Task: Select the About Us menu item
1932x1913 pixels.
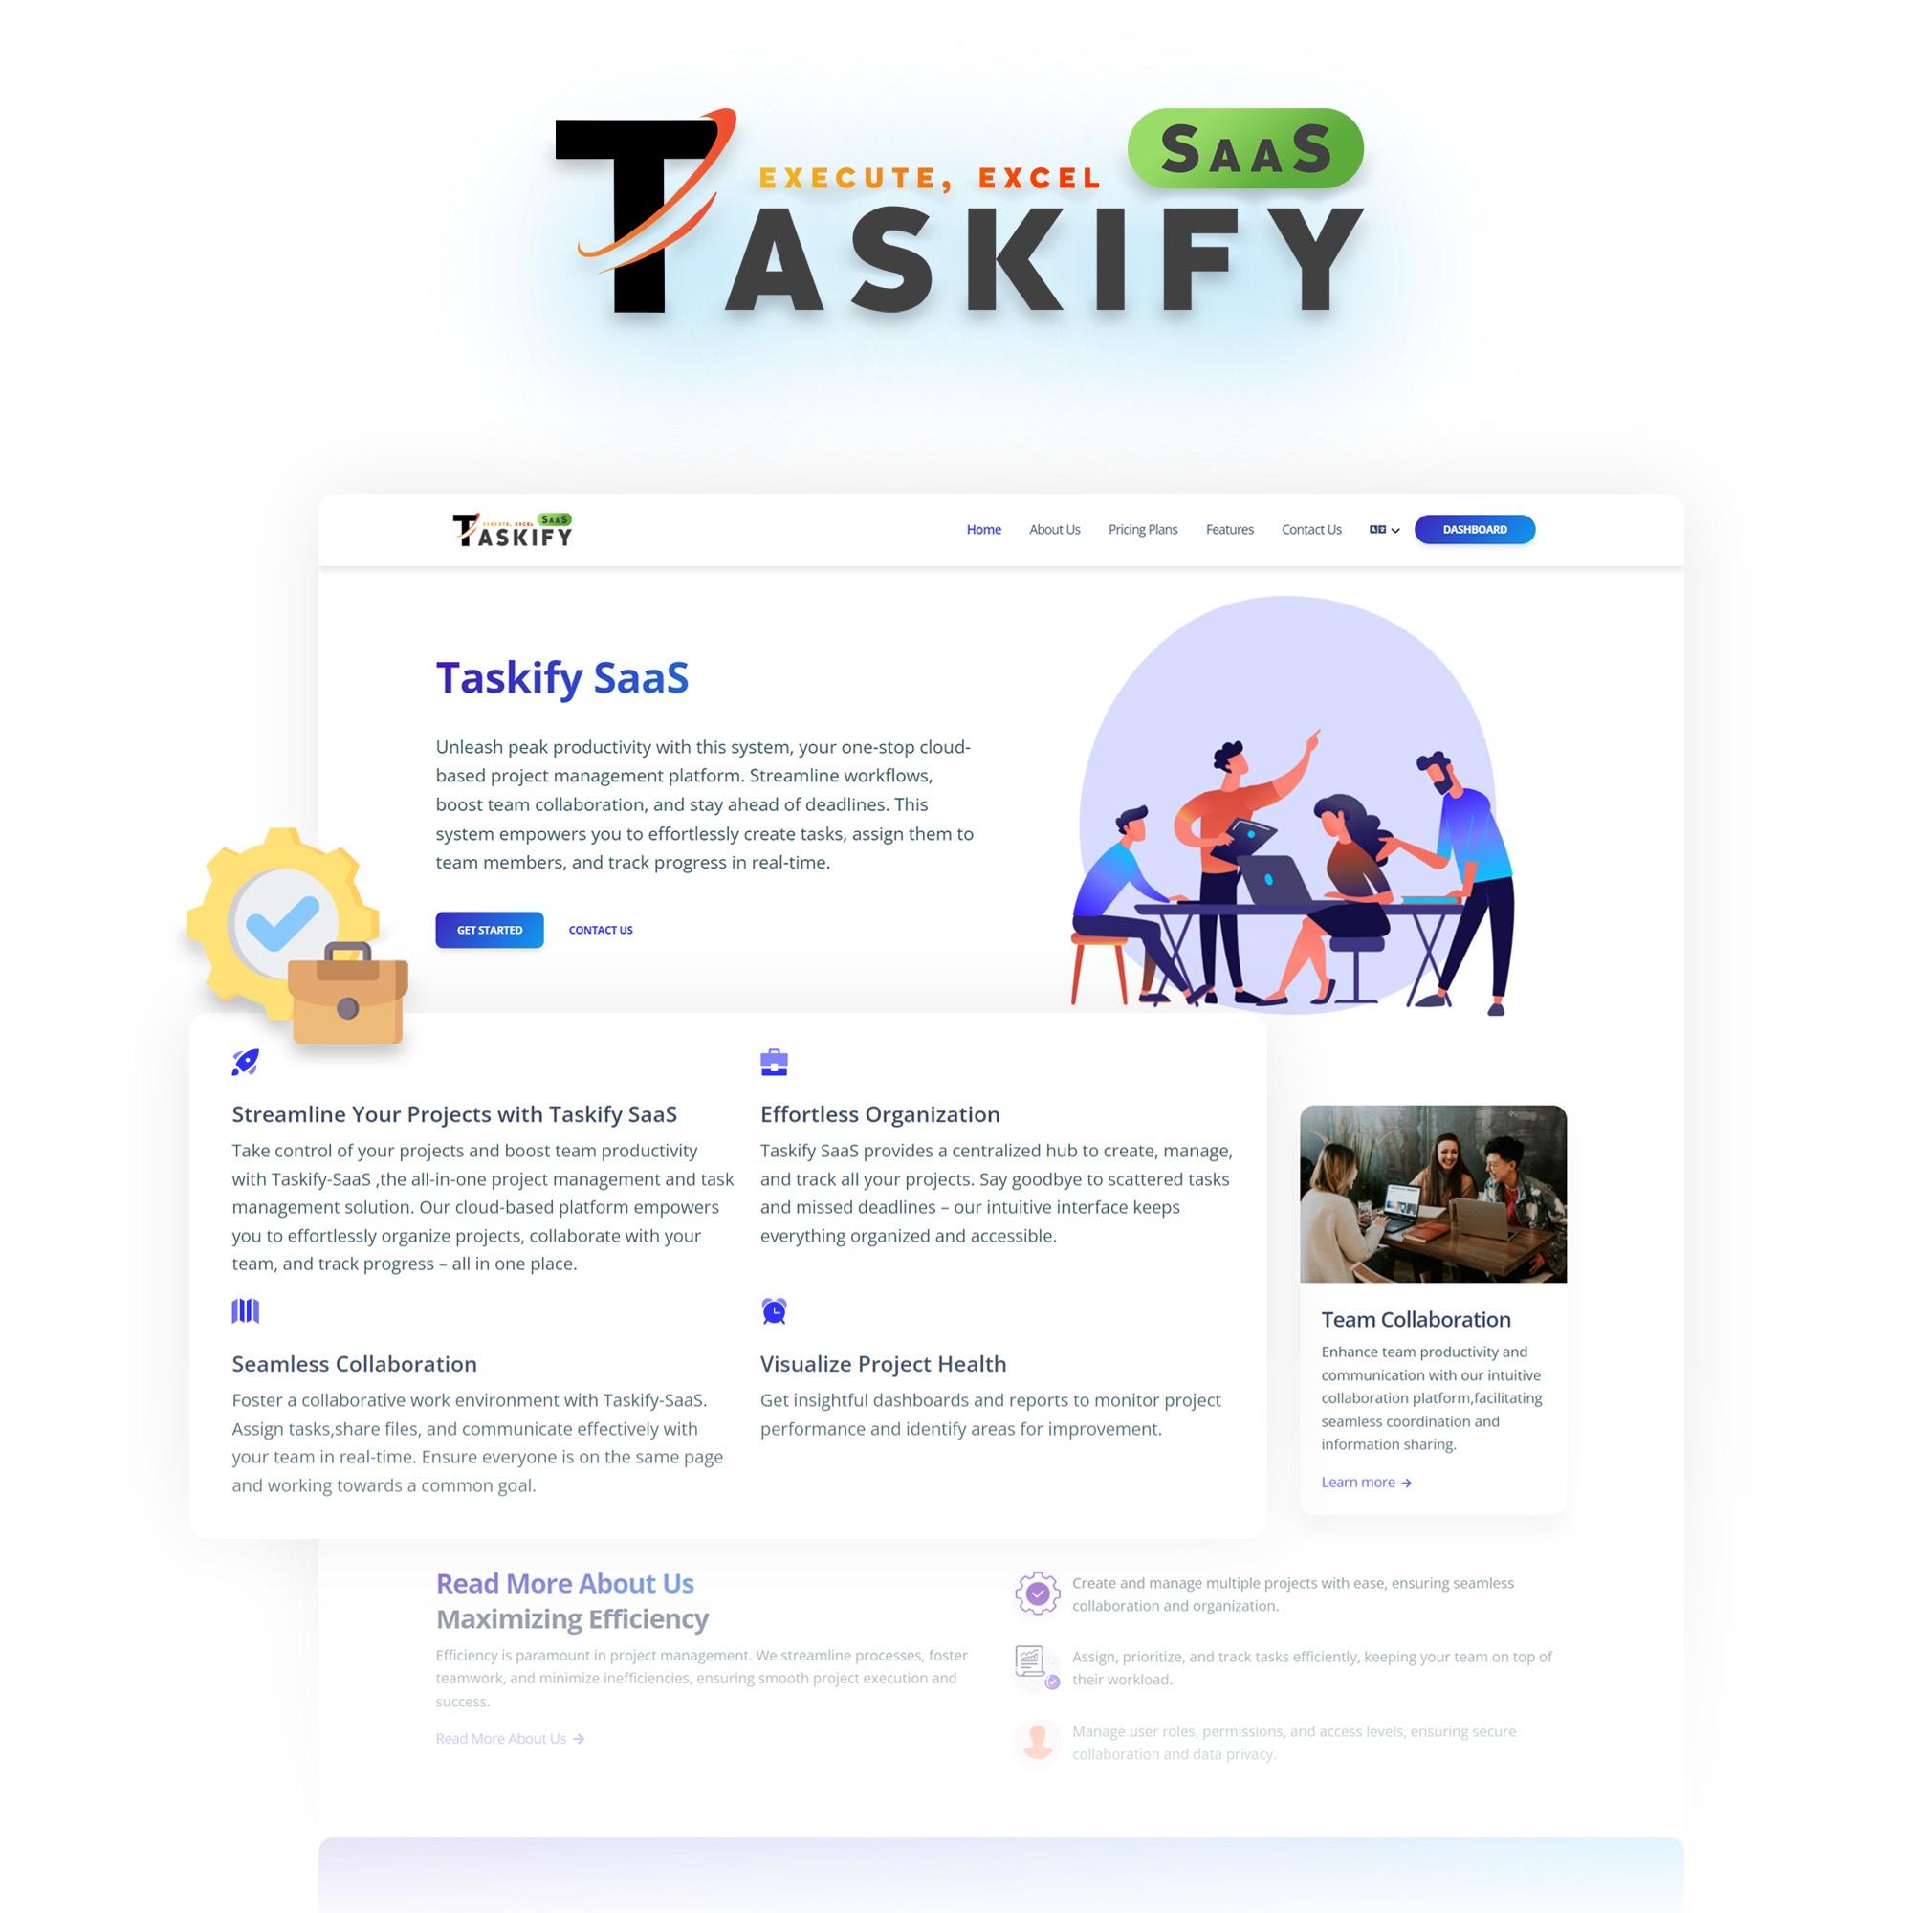Action: pyautogui.click(x=1053, y=529)
